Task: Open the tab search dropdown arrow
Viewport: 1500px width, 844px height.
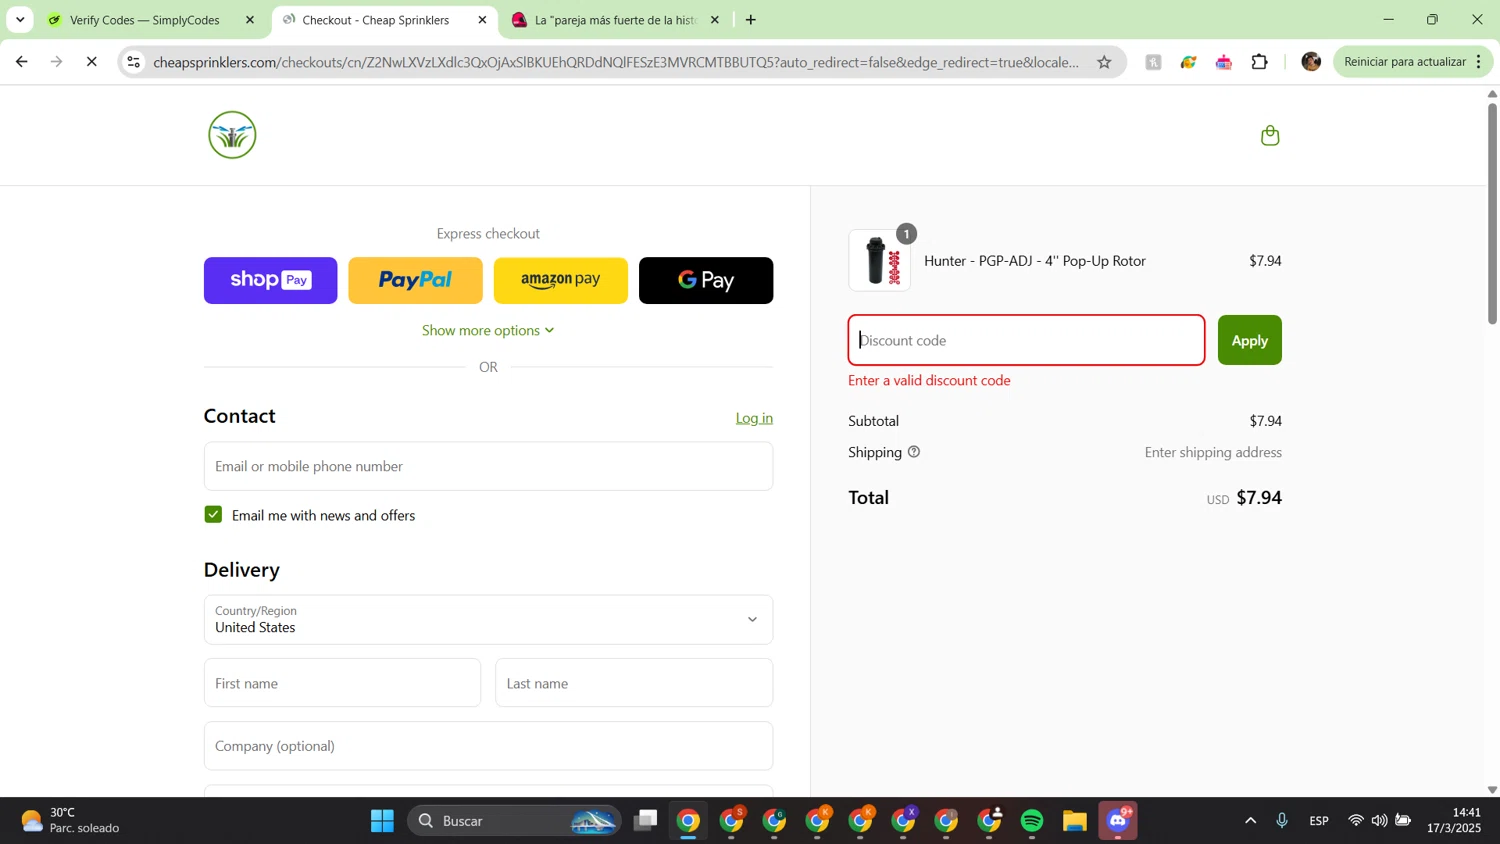Action: click(20, 20)
